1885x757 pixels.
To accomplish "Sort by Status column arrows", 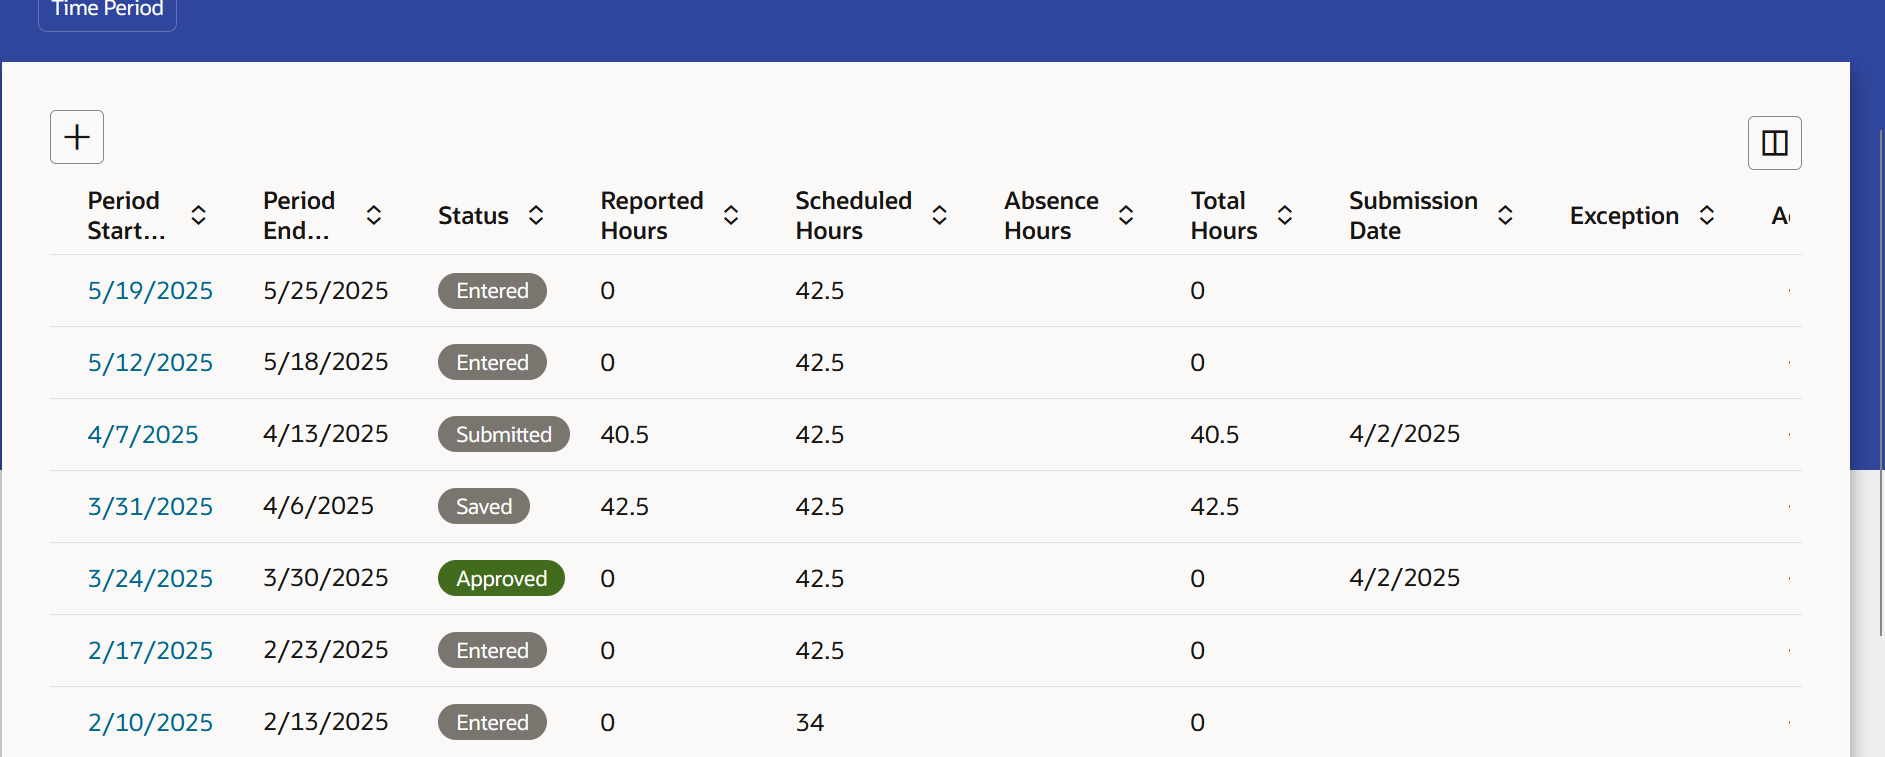I will pos(536,215).
